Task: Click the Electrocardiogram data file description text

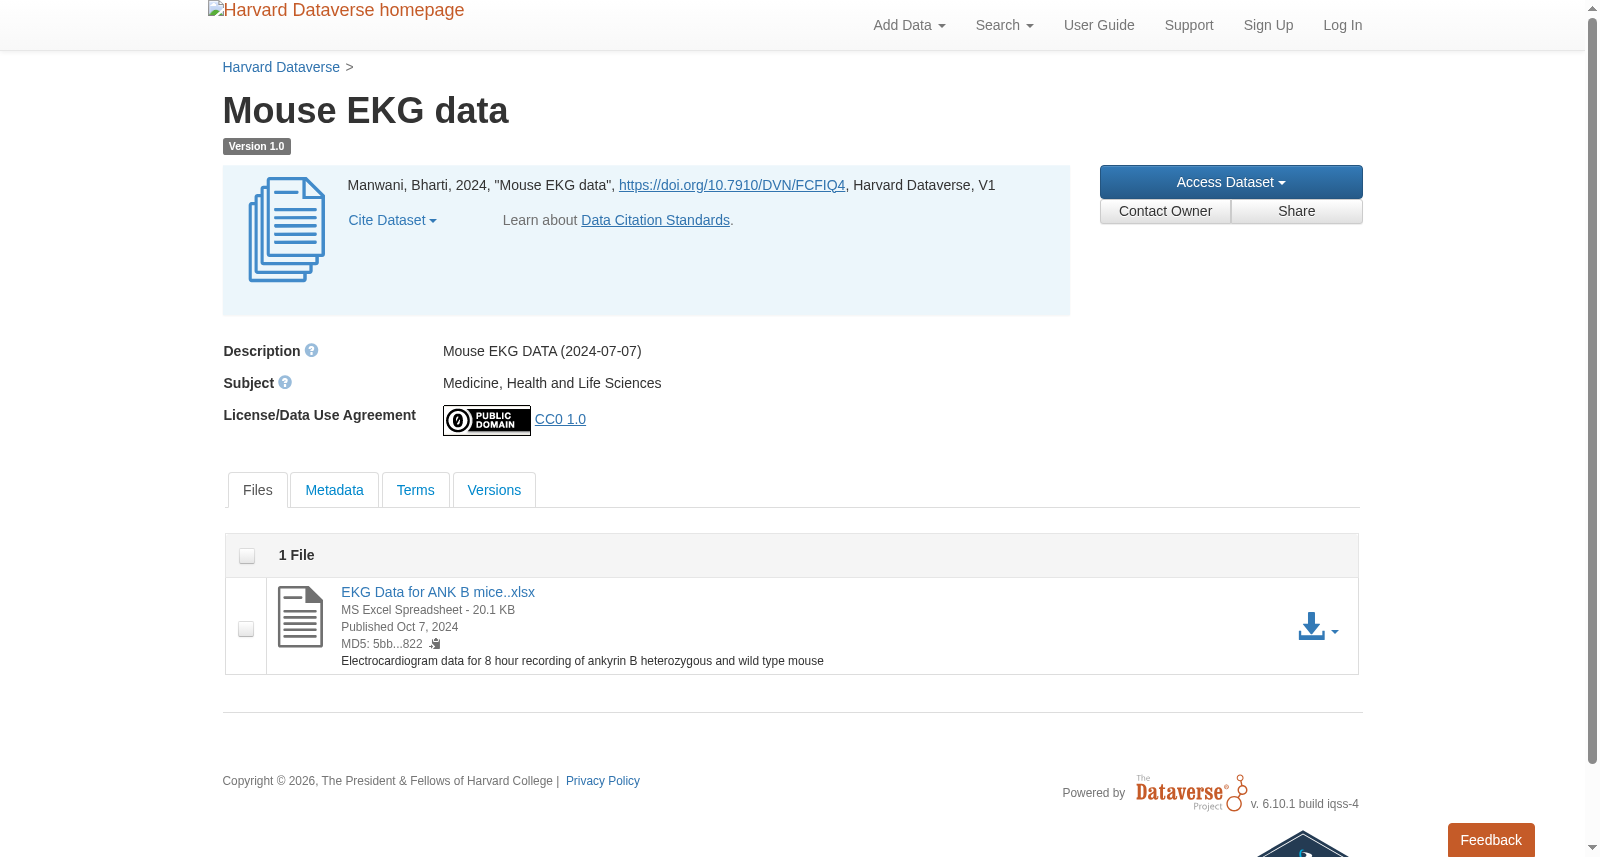Action: 582,661
